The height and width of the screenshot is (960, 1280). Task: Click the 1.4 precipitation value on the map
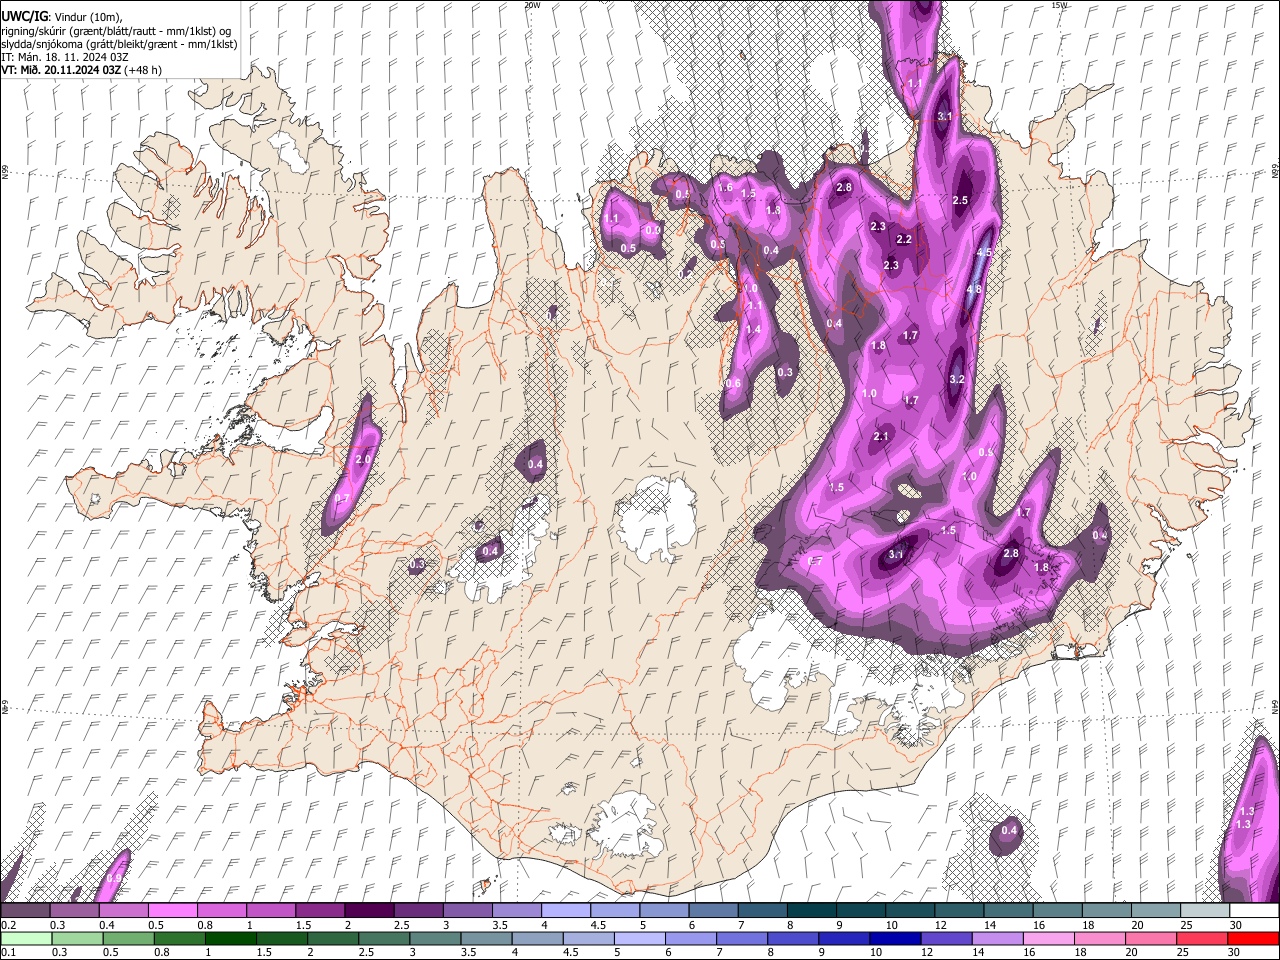(x=753, y=329)
